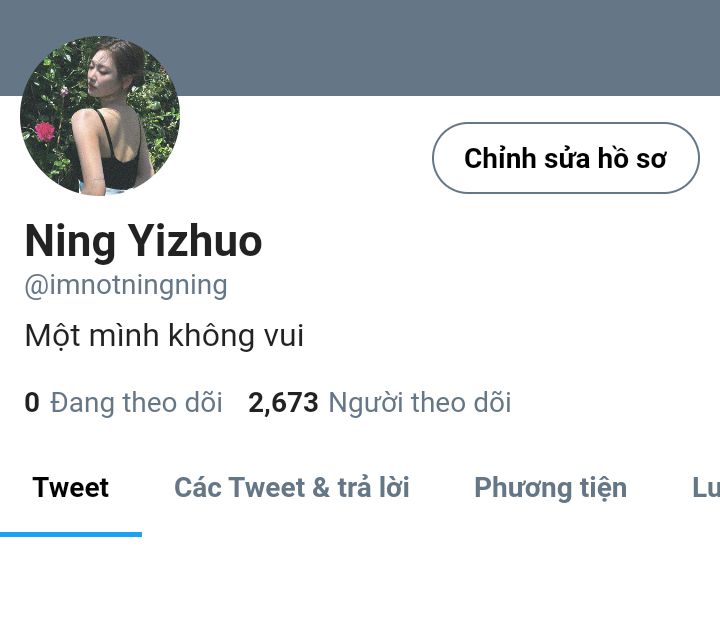The image size is (720, 641).
Task: Open the circular profile avatar photo
Action: pyautogui.click(x=100, y=116)
